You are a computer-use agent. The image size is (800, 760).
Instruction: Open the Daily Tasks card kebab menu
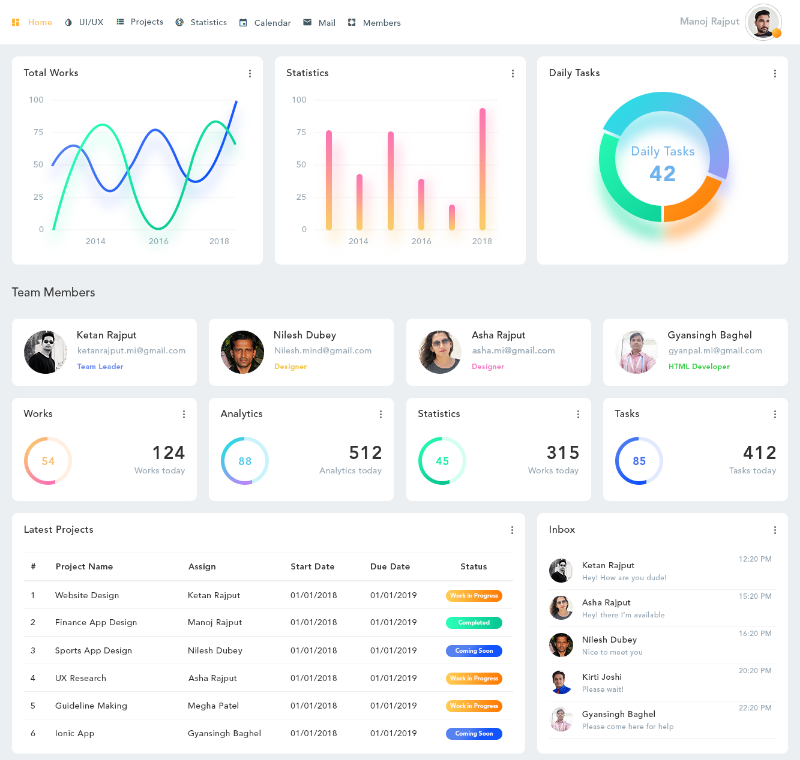(x=775, y=73)
